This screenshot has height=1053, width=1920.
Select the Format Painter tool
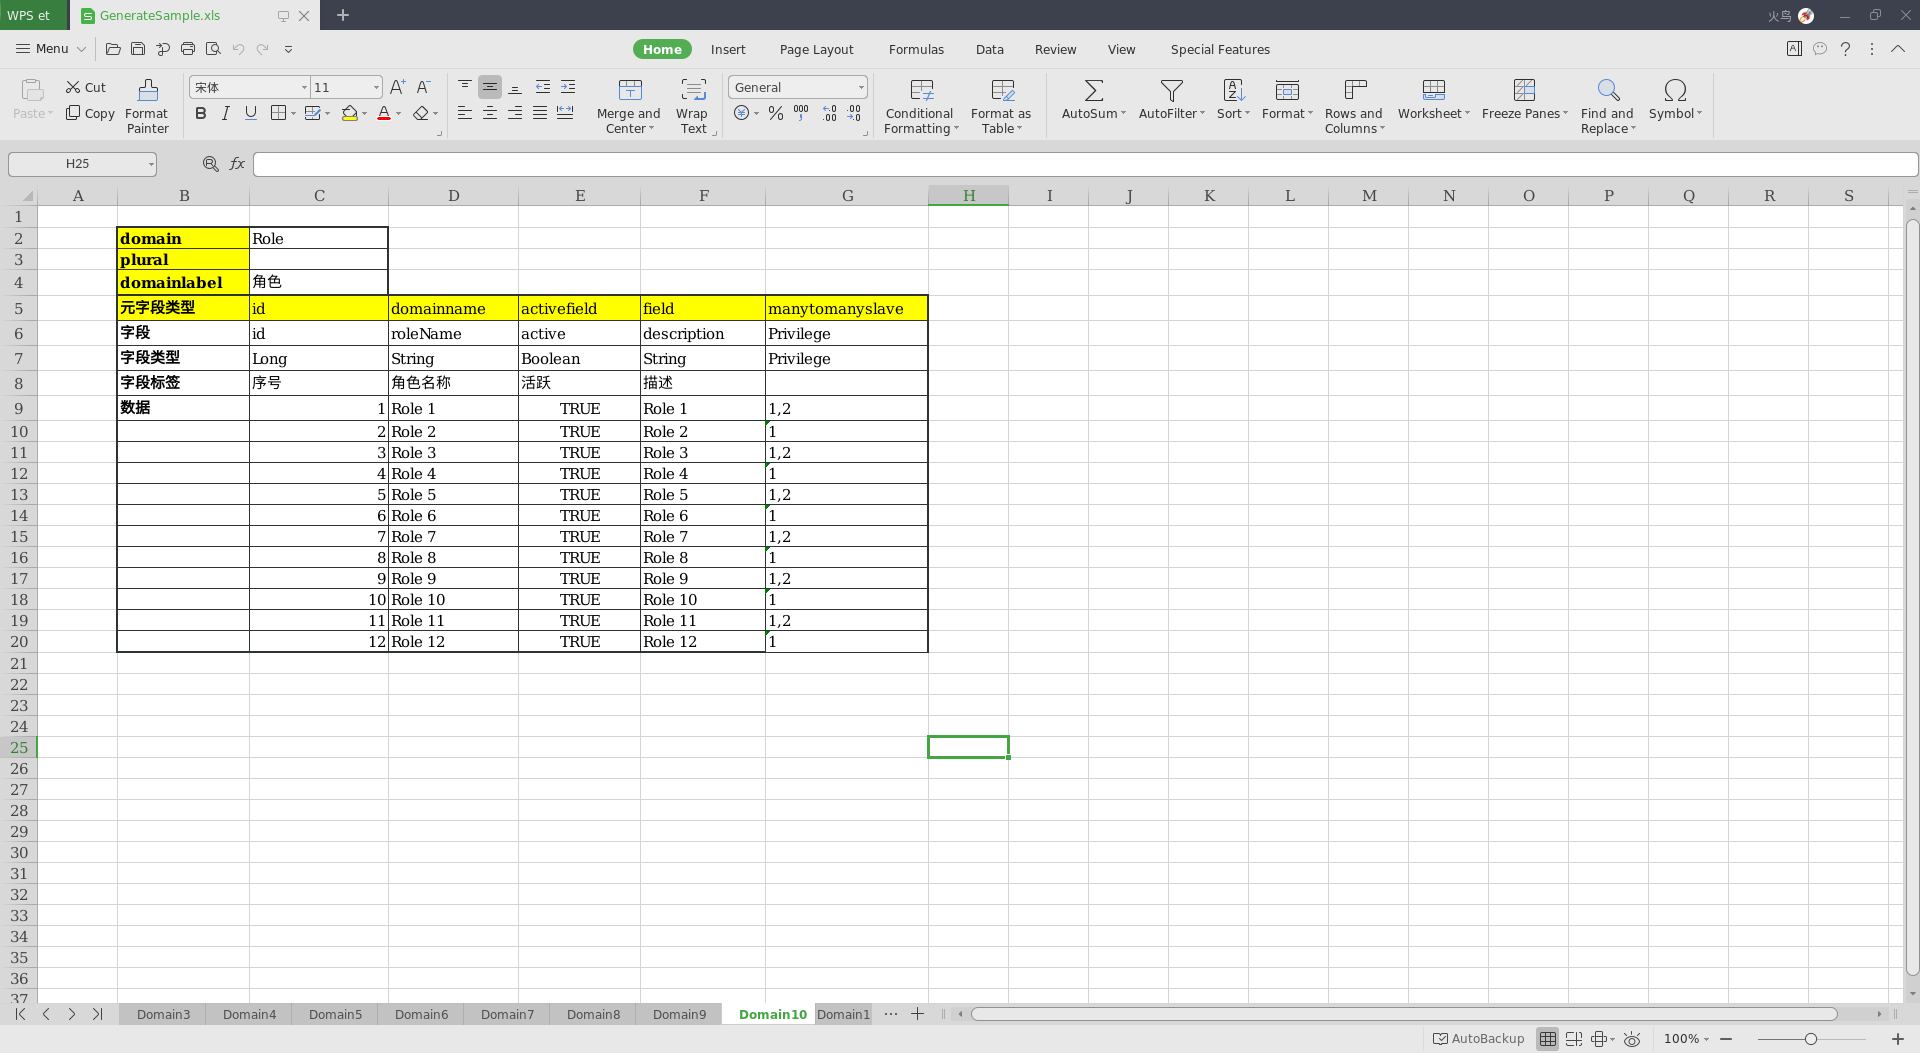[147, 106]
